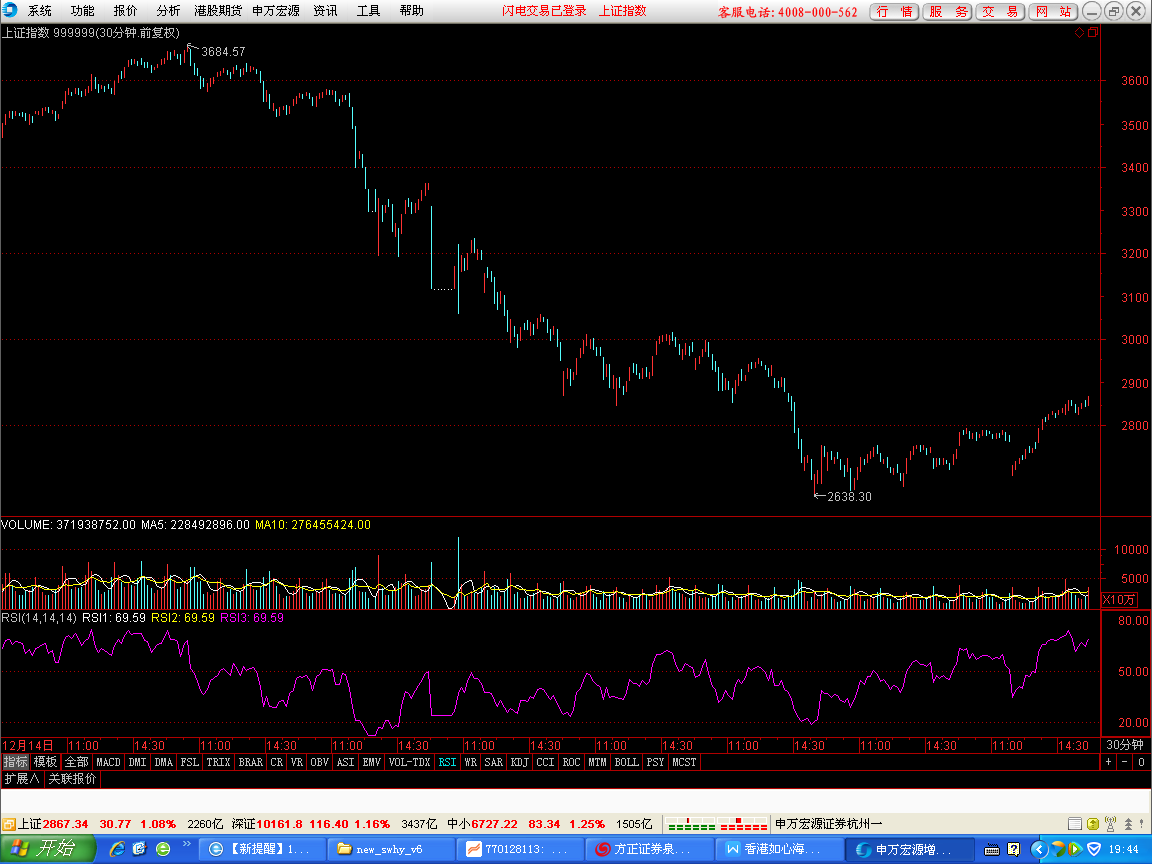Open the 工具 menu
This screenshot has width=1152, height=864.
368,11
